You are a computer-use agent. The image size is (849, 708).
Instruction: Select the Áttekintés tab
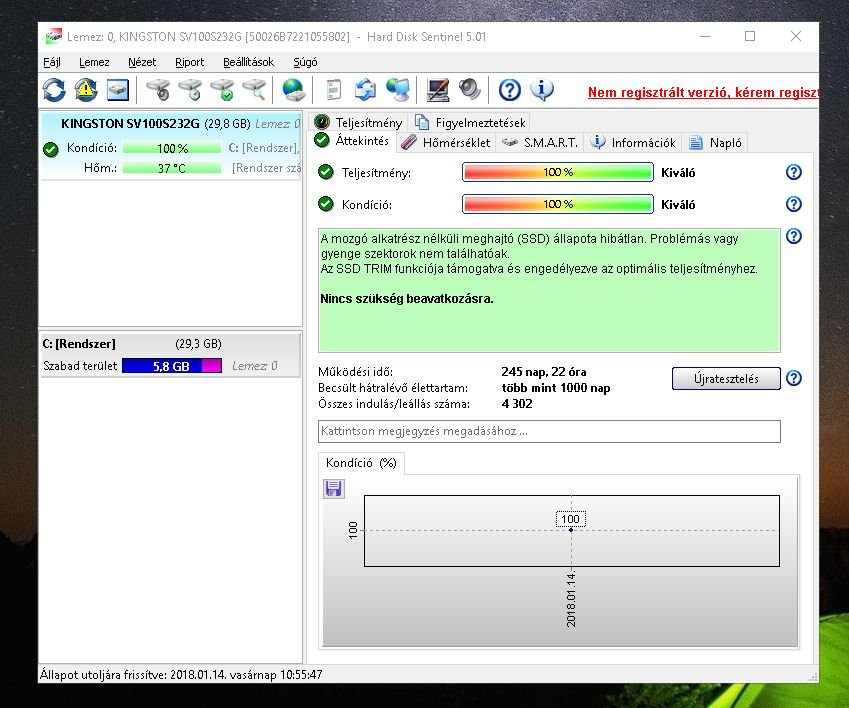(x=353, y=141)
